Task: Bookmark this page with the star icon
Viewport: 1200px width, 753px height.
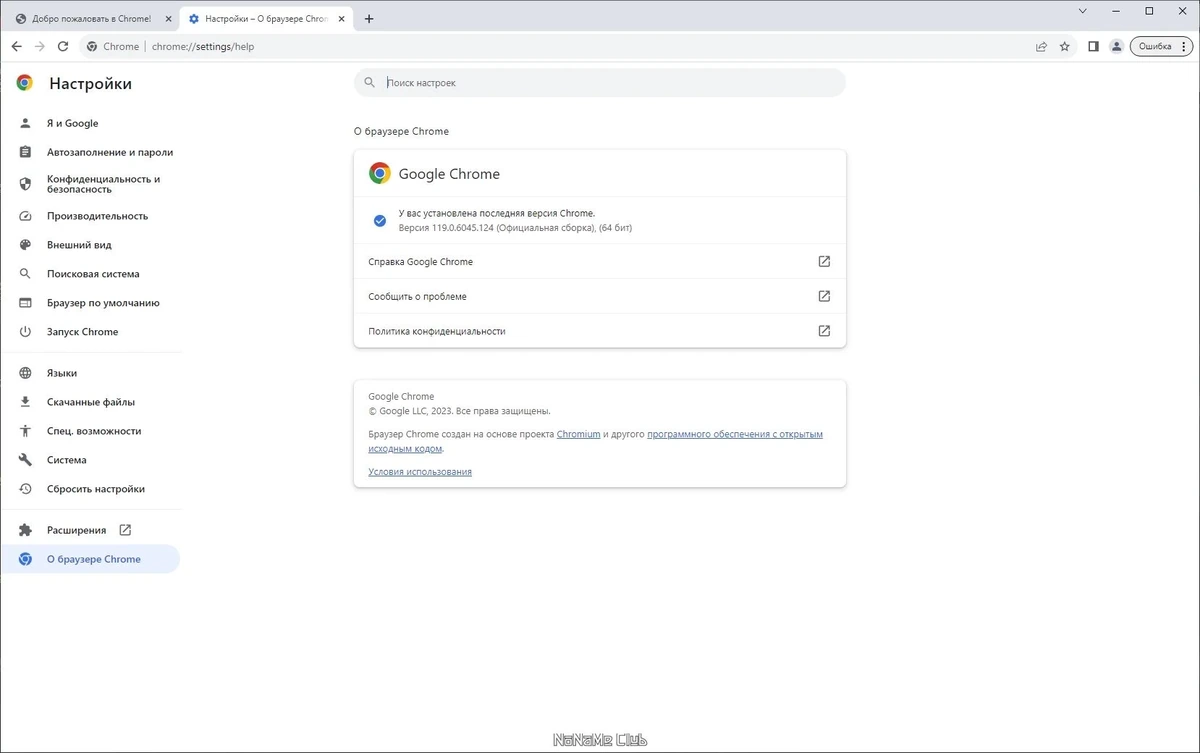Action: point(1065,46)
